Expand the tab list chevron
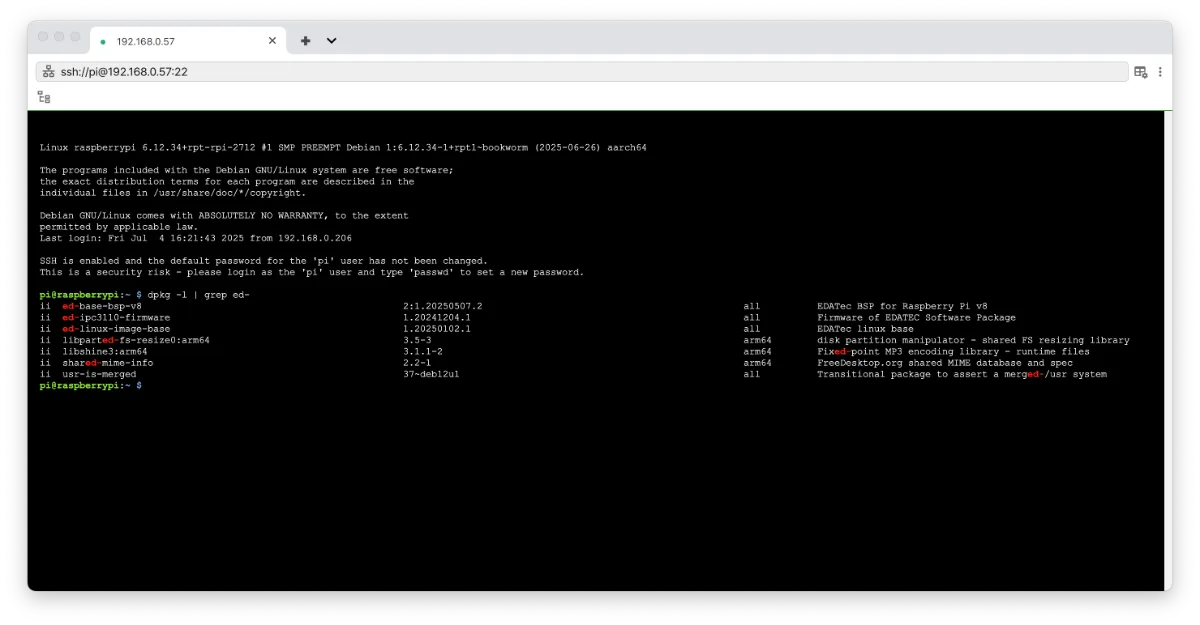 (331, 41)
